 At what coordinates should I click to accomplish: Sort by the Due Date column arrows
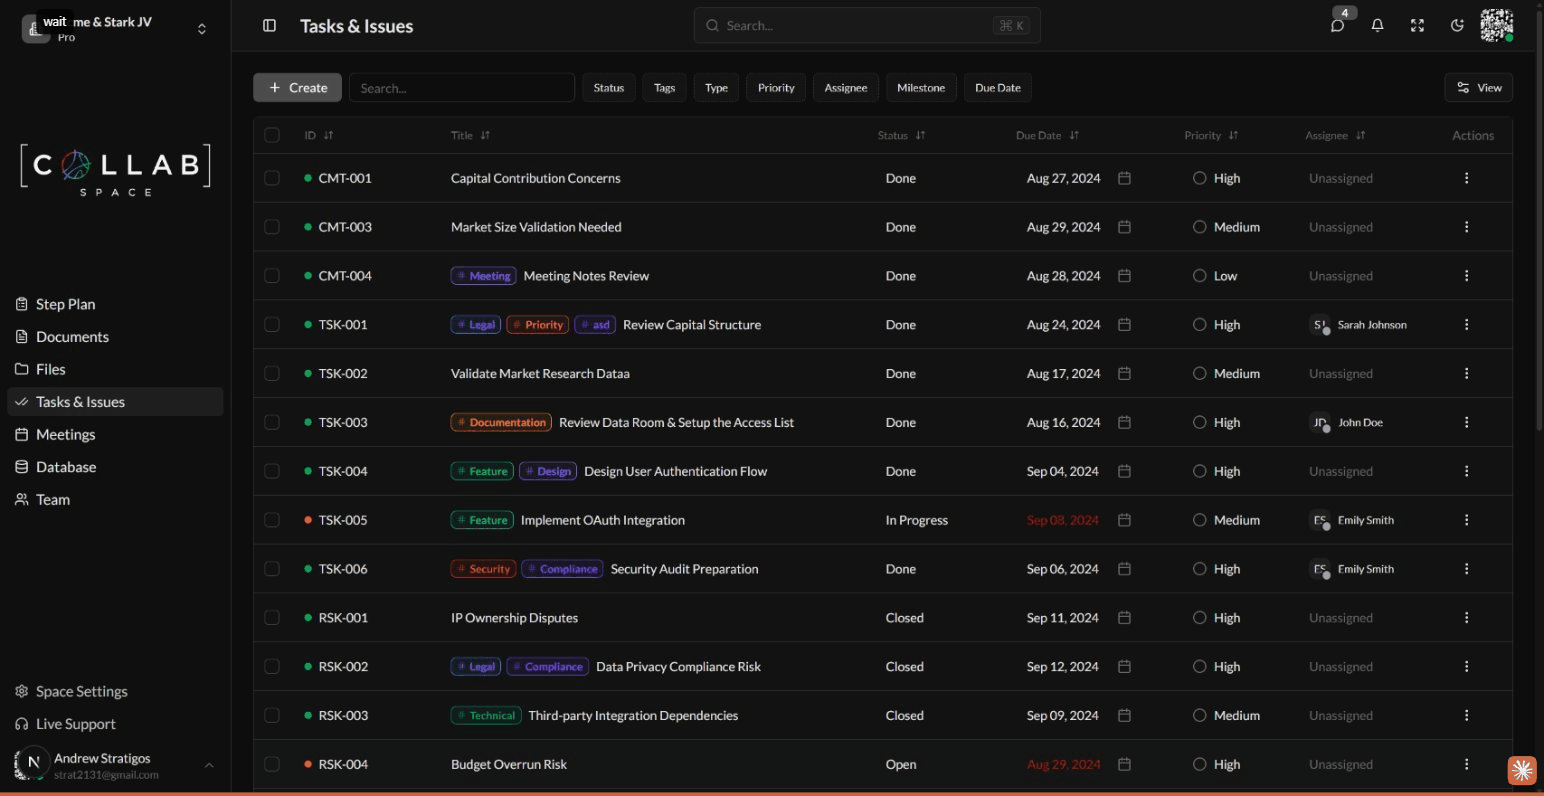click(1074, 134)
